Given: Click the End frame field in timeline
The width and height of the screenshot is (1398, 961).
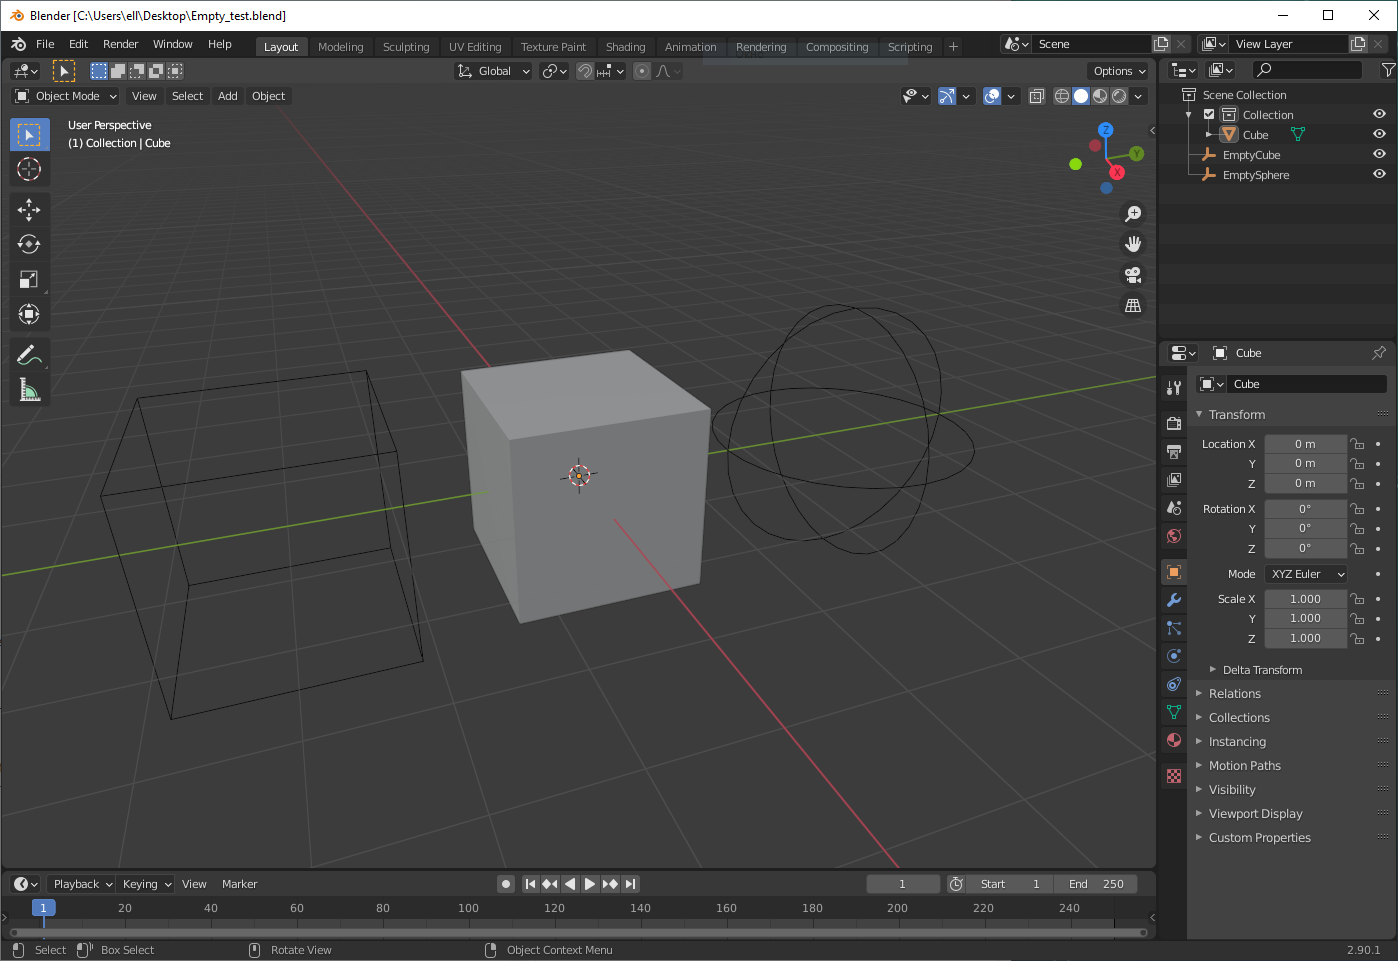Looking at the screenshot, I should 1096,884.
